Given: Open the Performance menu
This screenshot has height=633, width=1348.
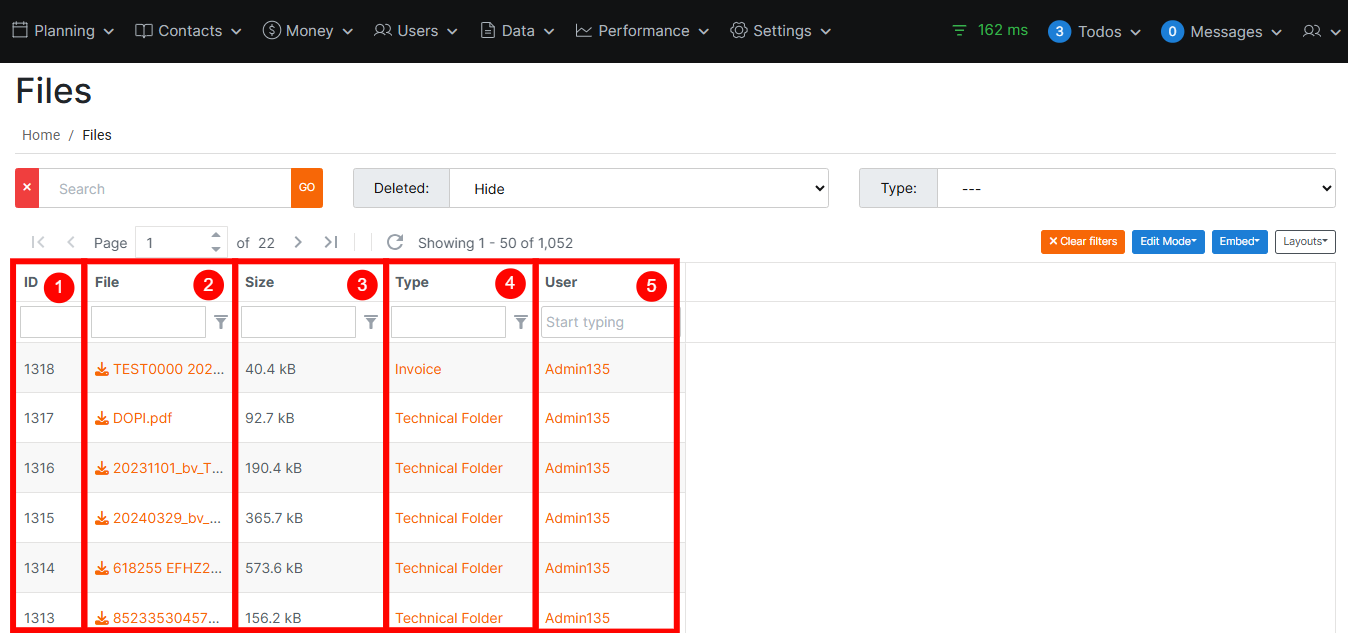Looking at the screenshot, I should 642,31.
